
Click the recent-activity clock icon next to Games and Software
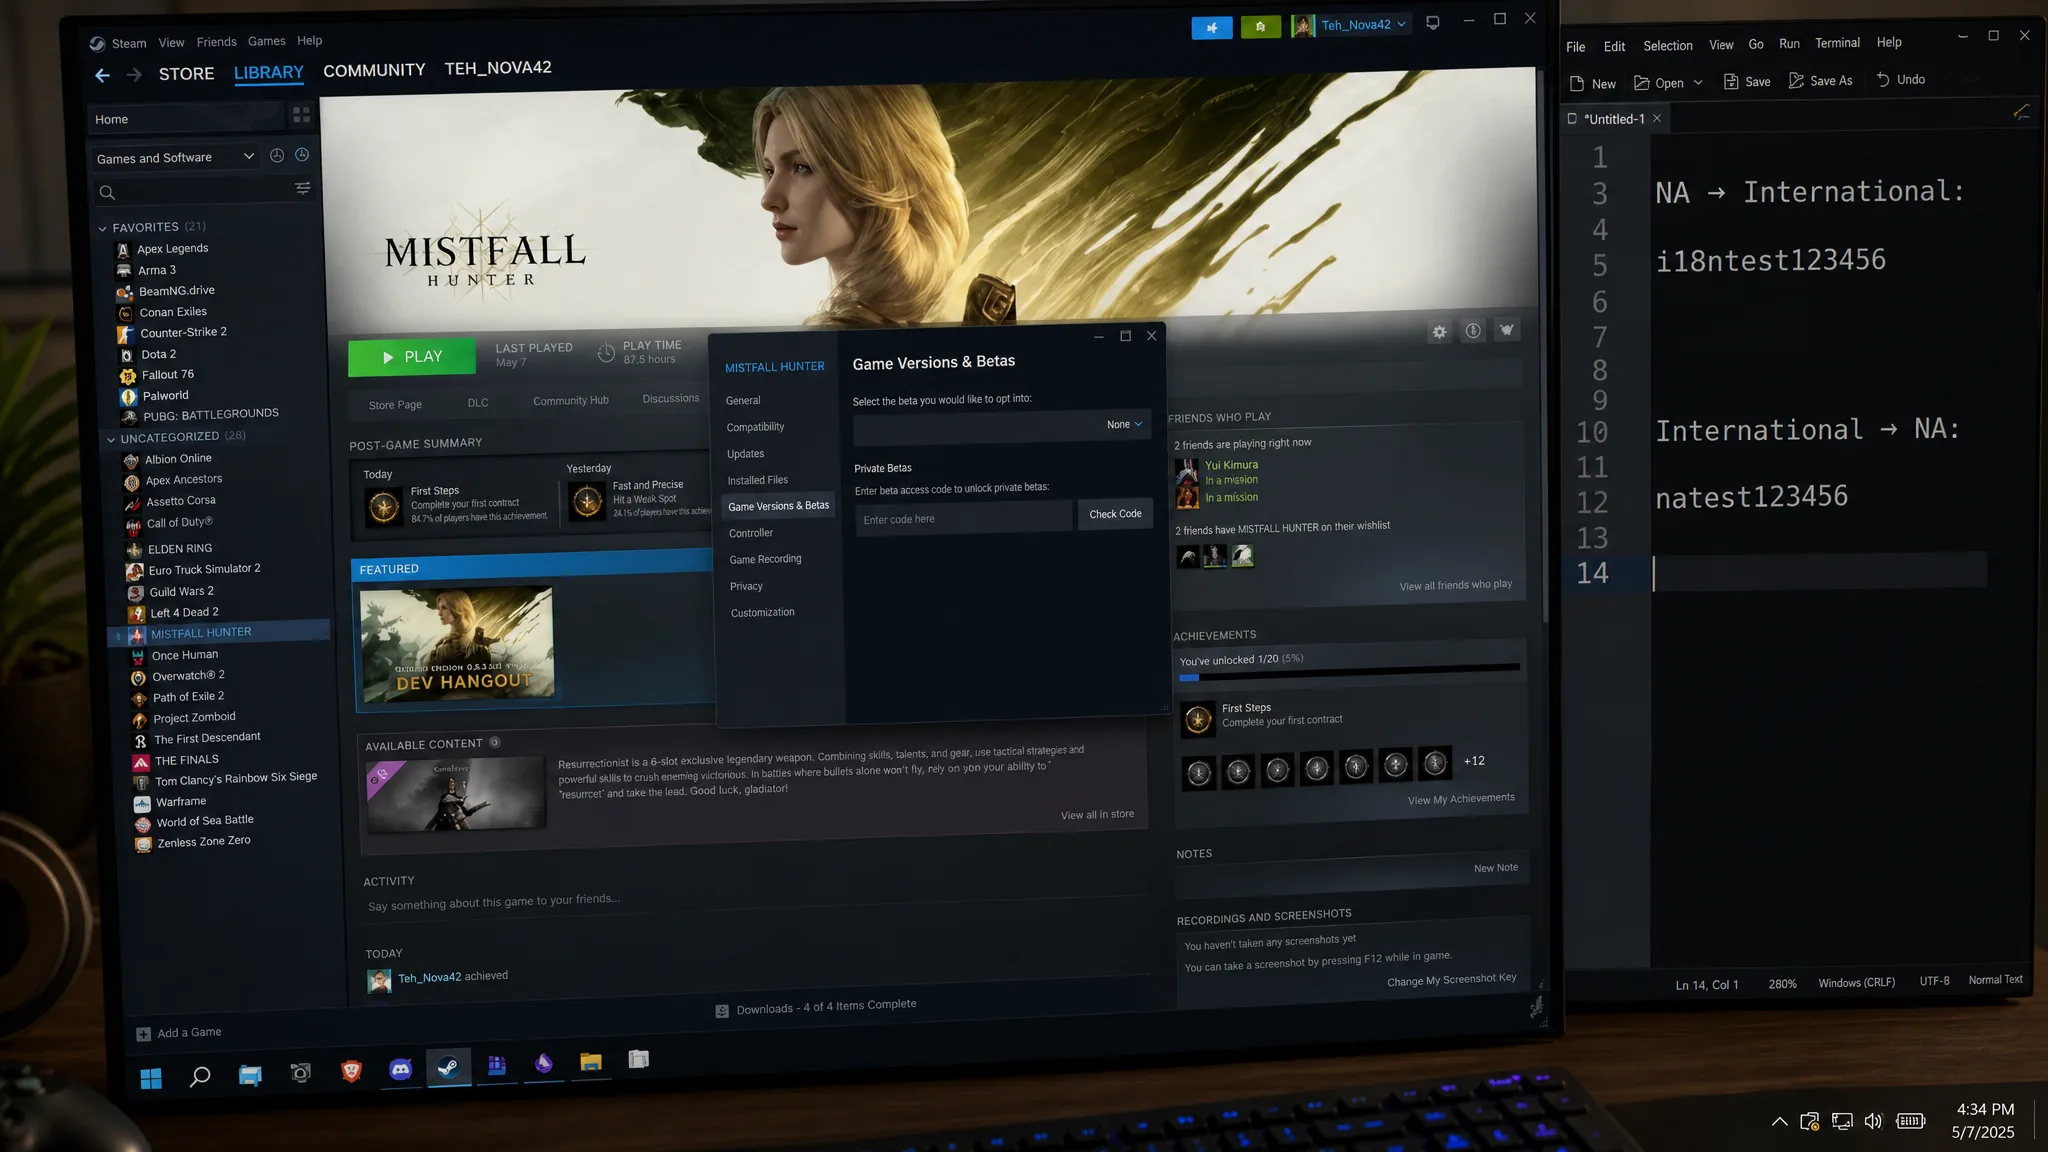[277, 156]
